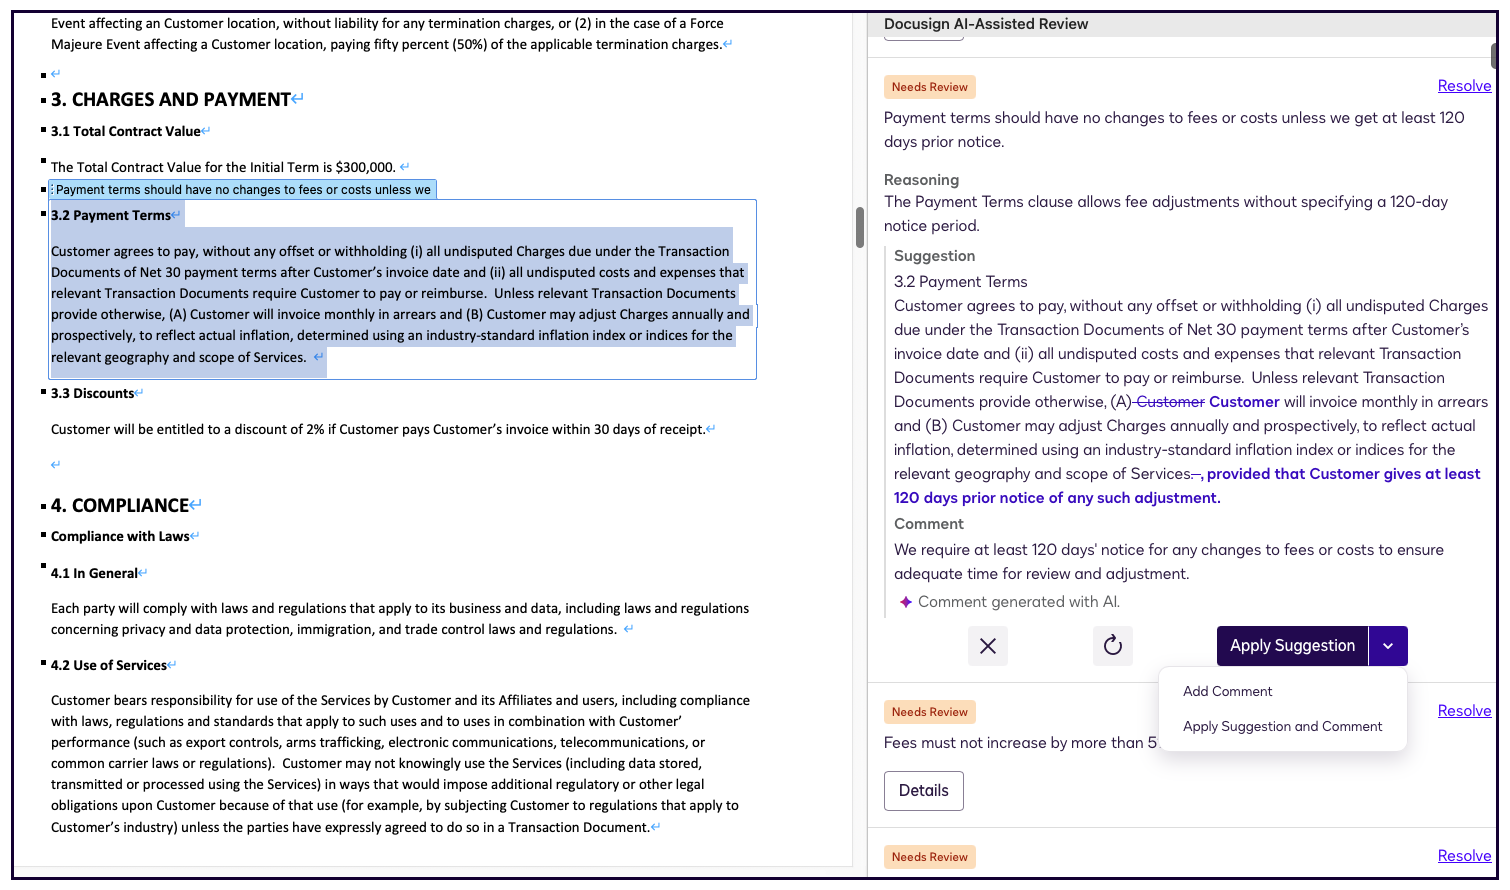Click the struck-through 'Customer' word in the suggestion
Screen dimensions: 1510x890
[x=1170, y=402]
